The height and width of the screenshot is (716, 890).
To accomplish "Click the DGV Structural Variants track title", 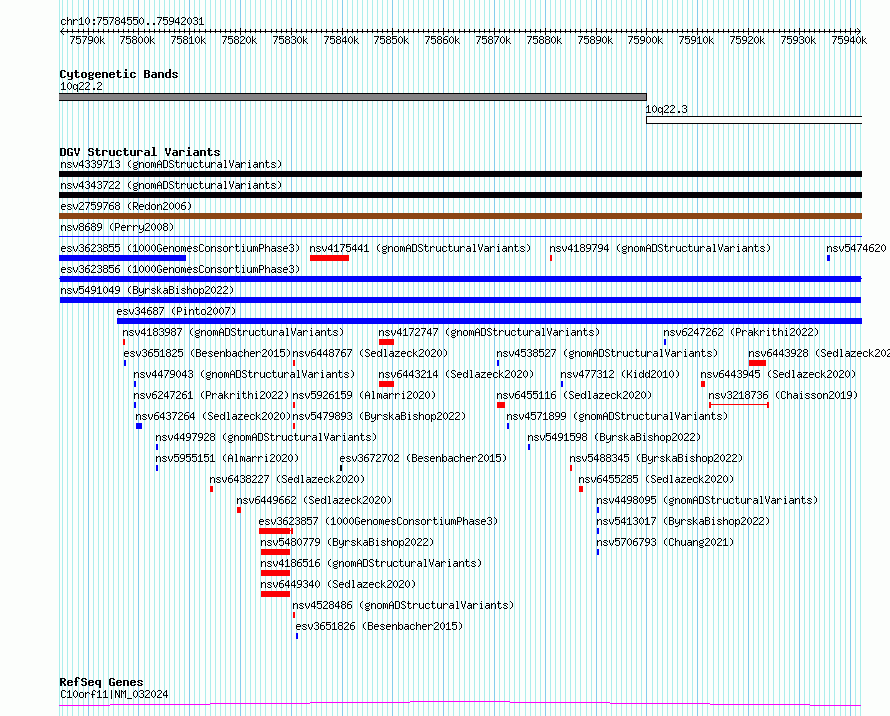I will (x=140, y=152).
